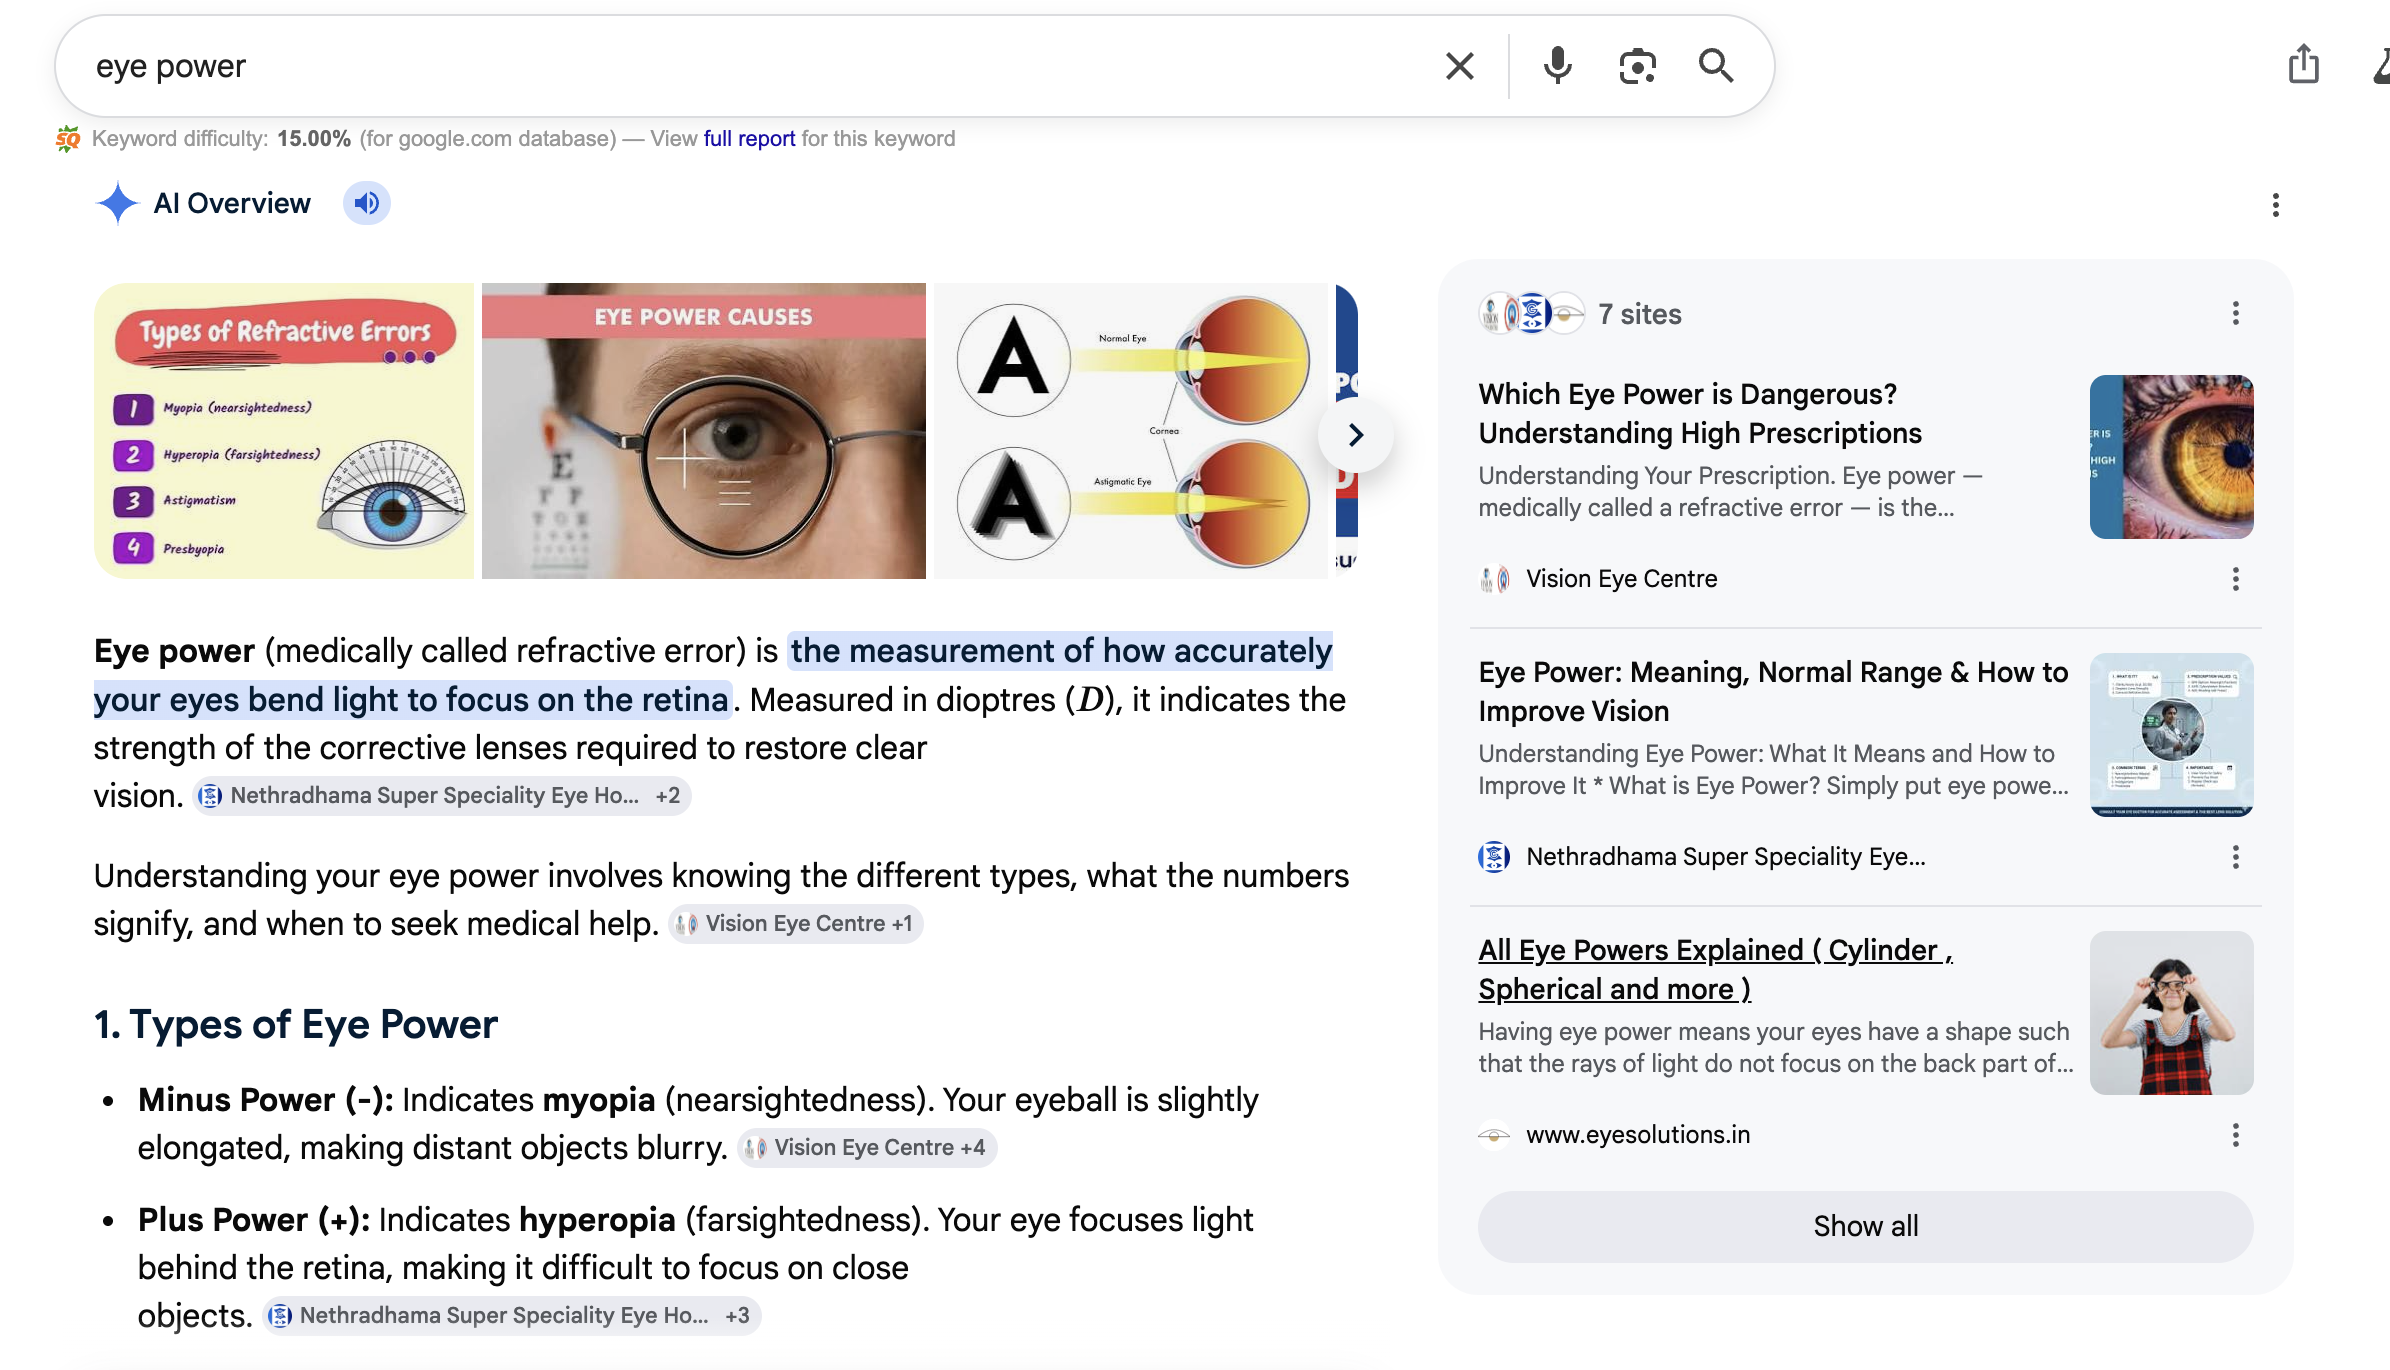Click the 'Minus Power (-):' bullet text
The width and height of the screenshot is (2390, 1370).
(x=265, y=1100)
